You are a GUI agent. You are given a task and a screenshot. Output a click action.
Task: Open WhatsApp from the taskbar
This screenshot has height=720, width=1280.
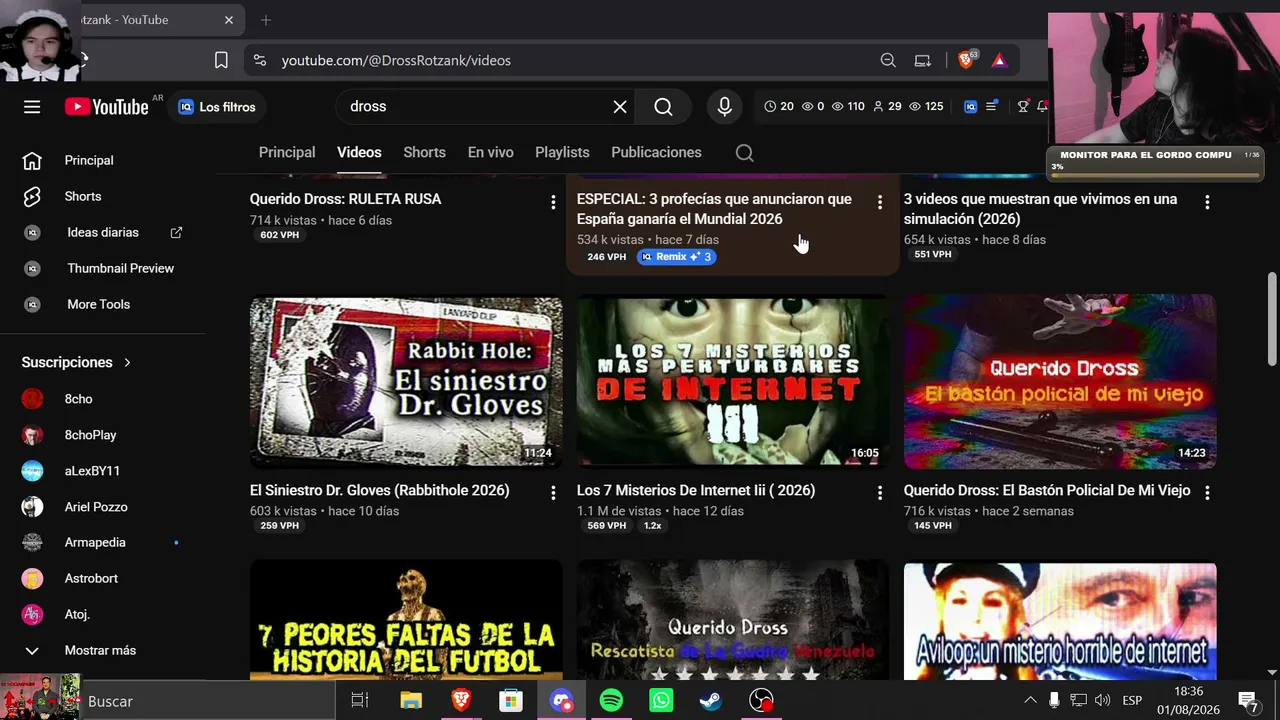pos(661,701)
